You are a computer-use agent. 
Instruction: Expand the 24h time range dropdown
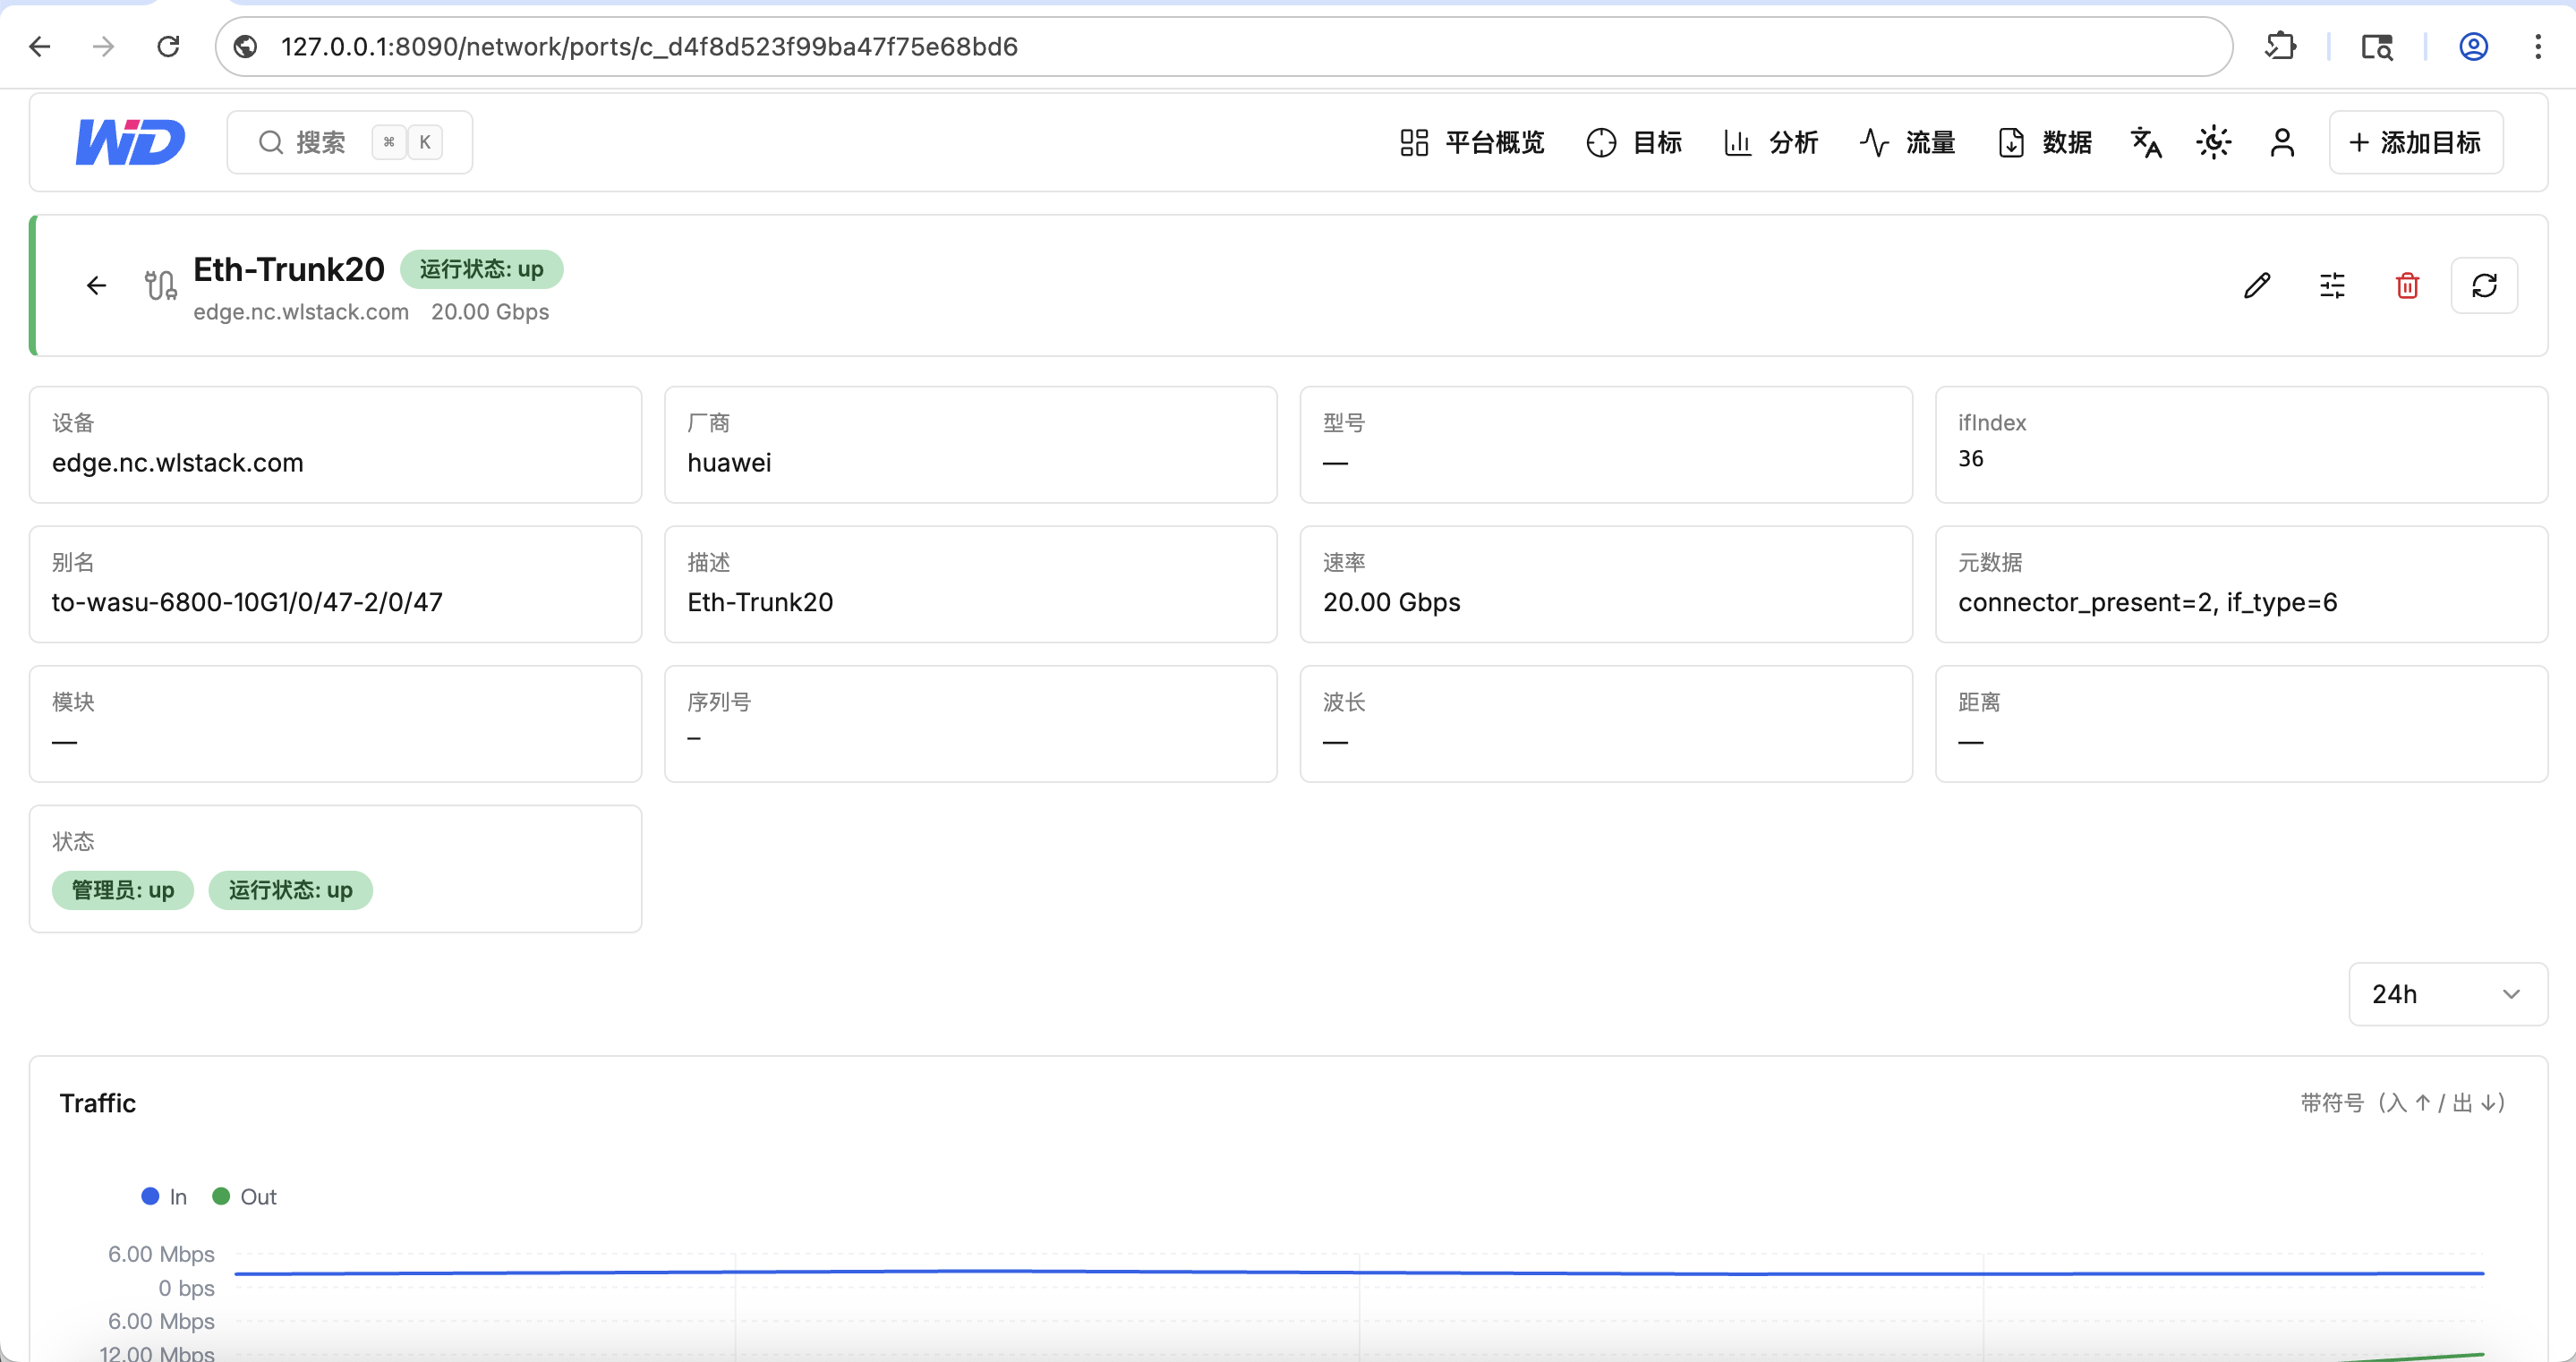[2447, 994]
